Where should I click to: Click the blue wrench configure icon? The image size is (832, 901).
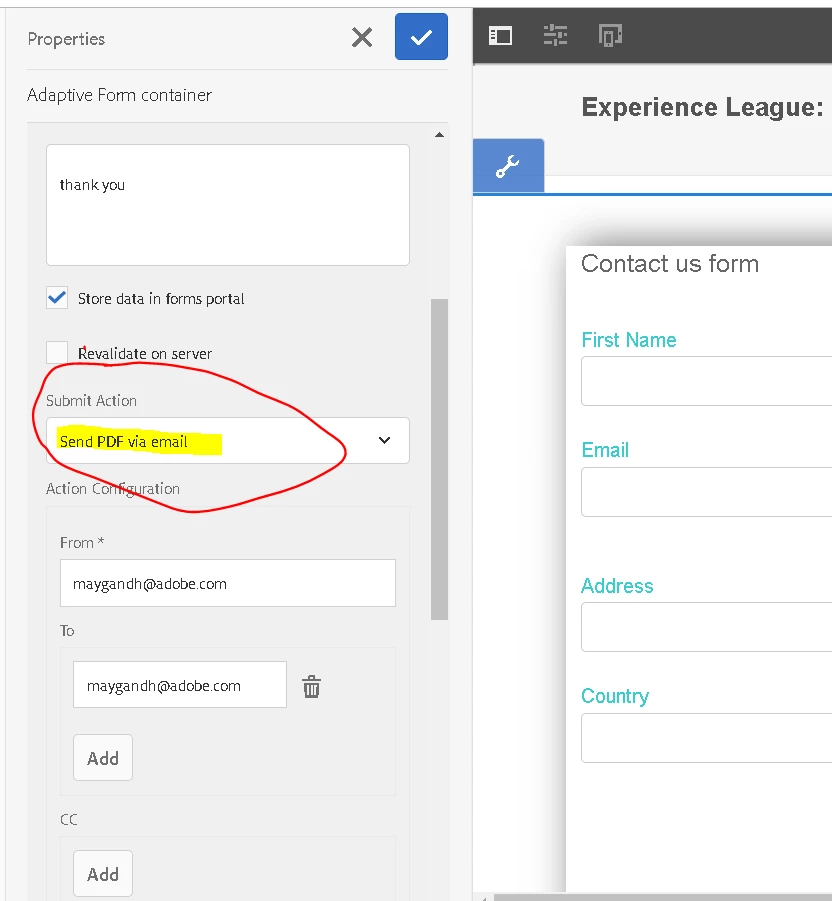point(508,165)
